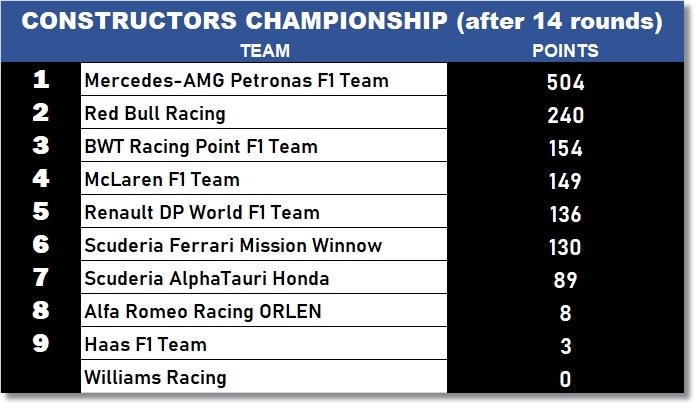Click BWT Racing Point F1 Team row
The image size is (696, 405).
point(202,146)
